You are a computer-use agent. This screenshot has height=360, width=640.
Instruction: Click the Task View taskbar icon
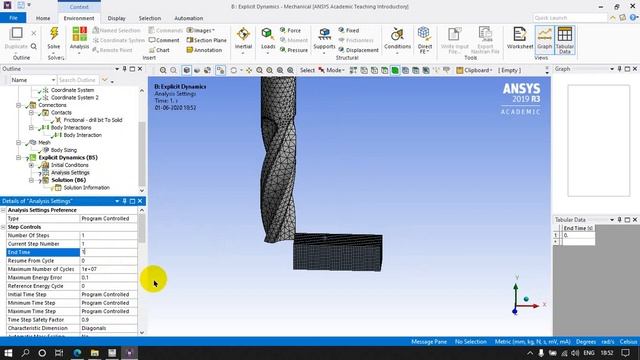[x=59, y=353]
